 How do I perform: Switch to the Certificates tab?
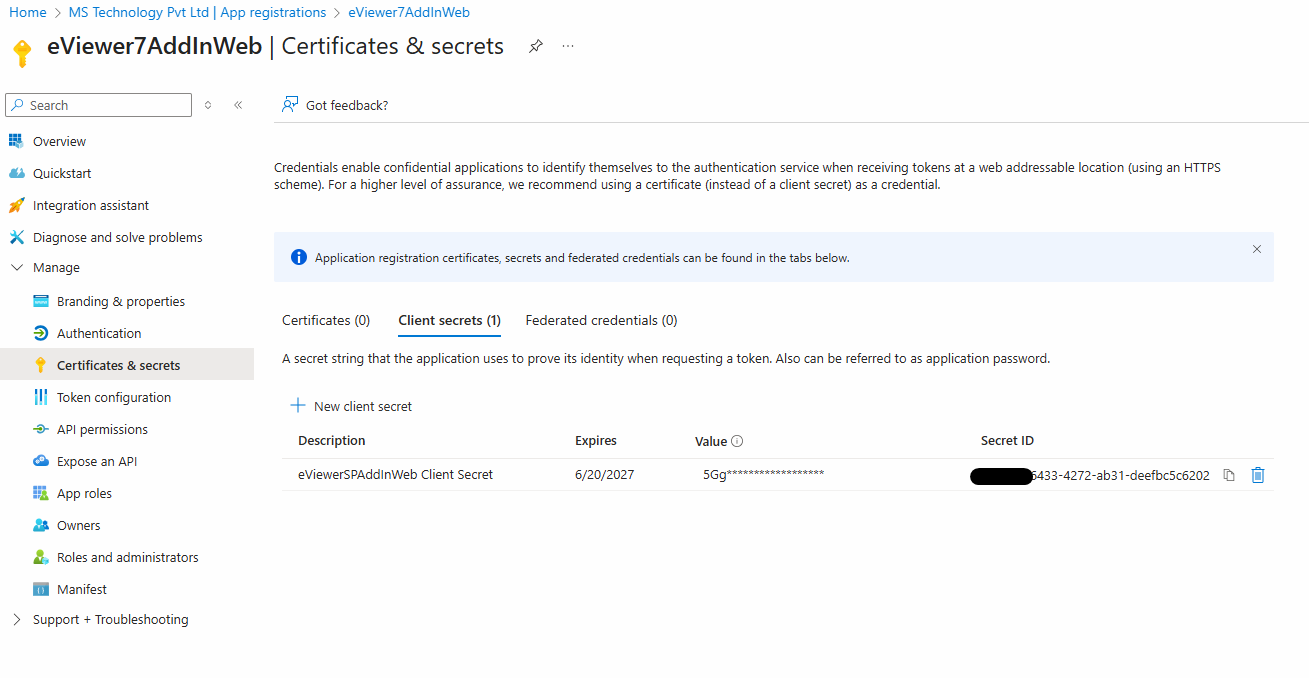tap(325, 319)
